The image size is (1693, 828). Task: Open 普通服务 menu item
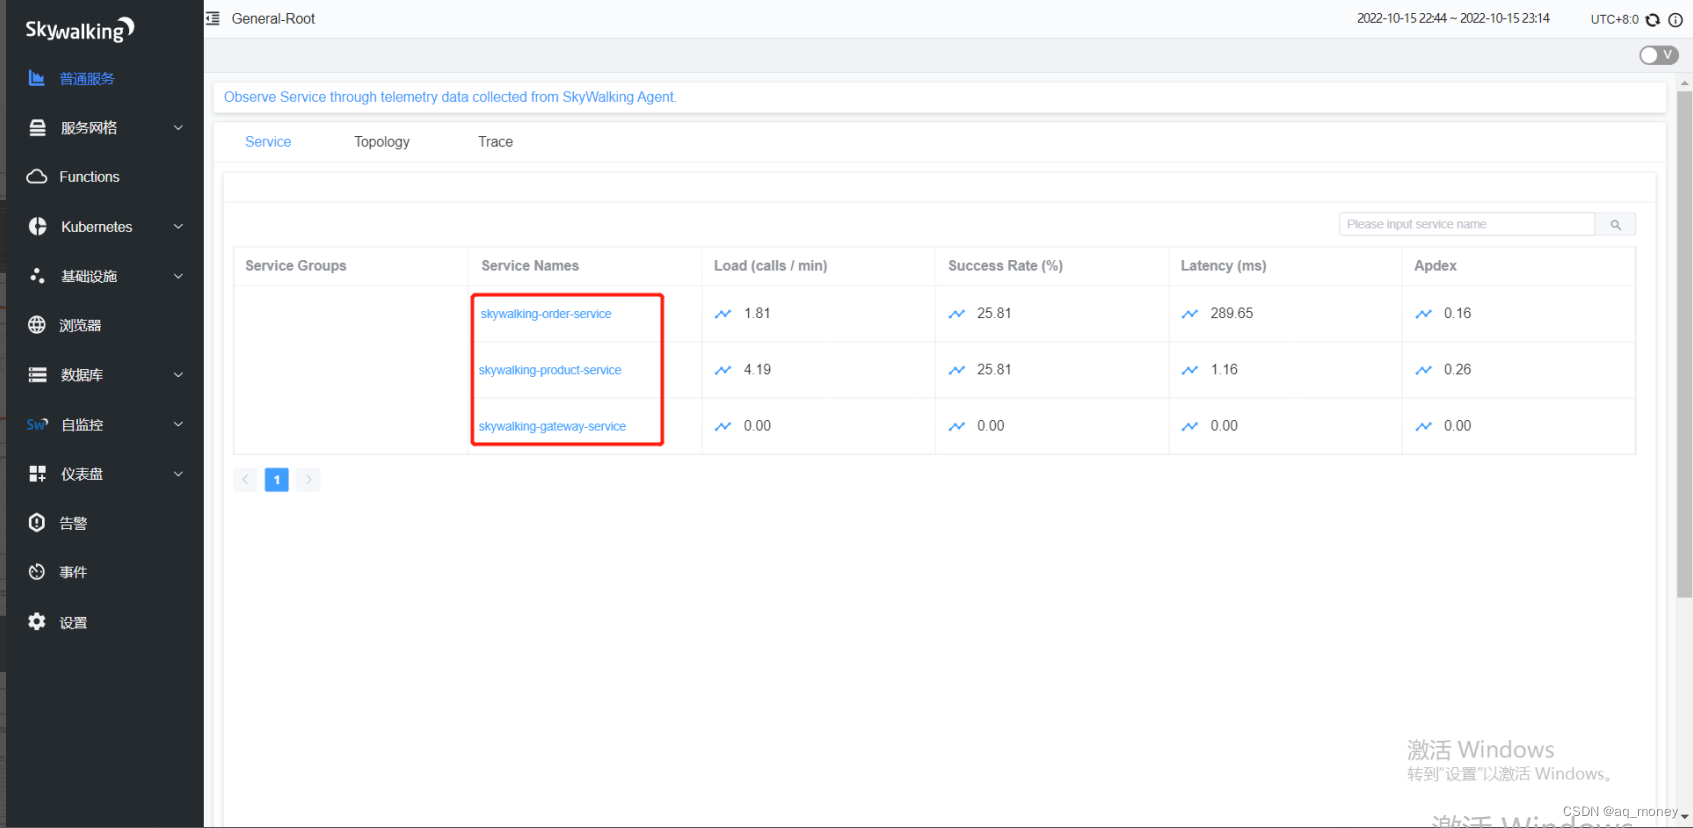click(87, 78)
